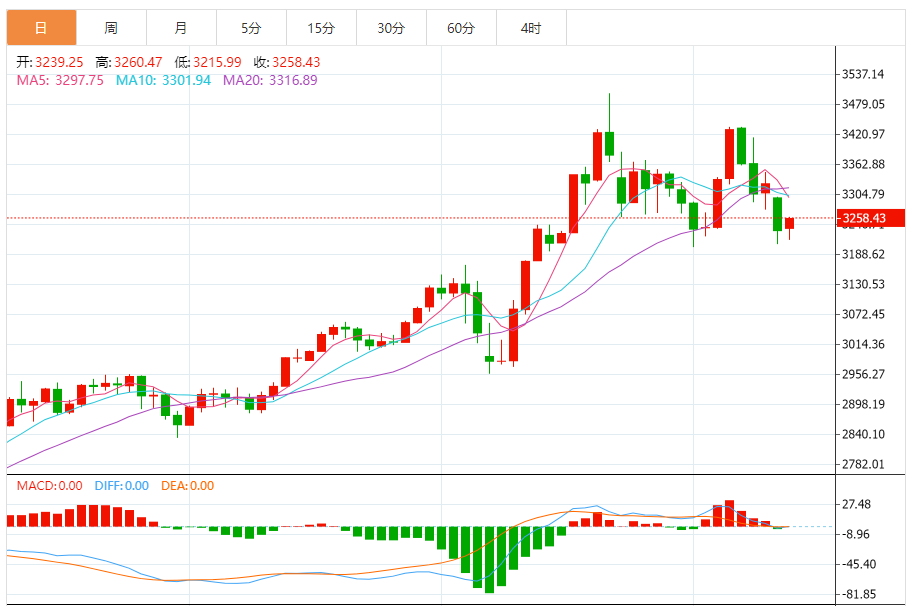Click the 2782.01 price axis label
This screenshot has height=606, width=910.
coord(863,464)
